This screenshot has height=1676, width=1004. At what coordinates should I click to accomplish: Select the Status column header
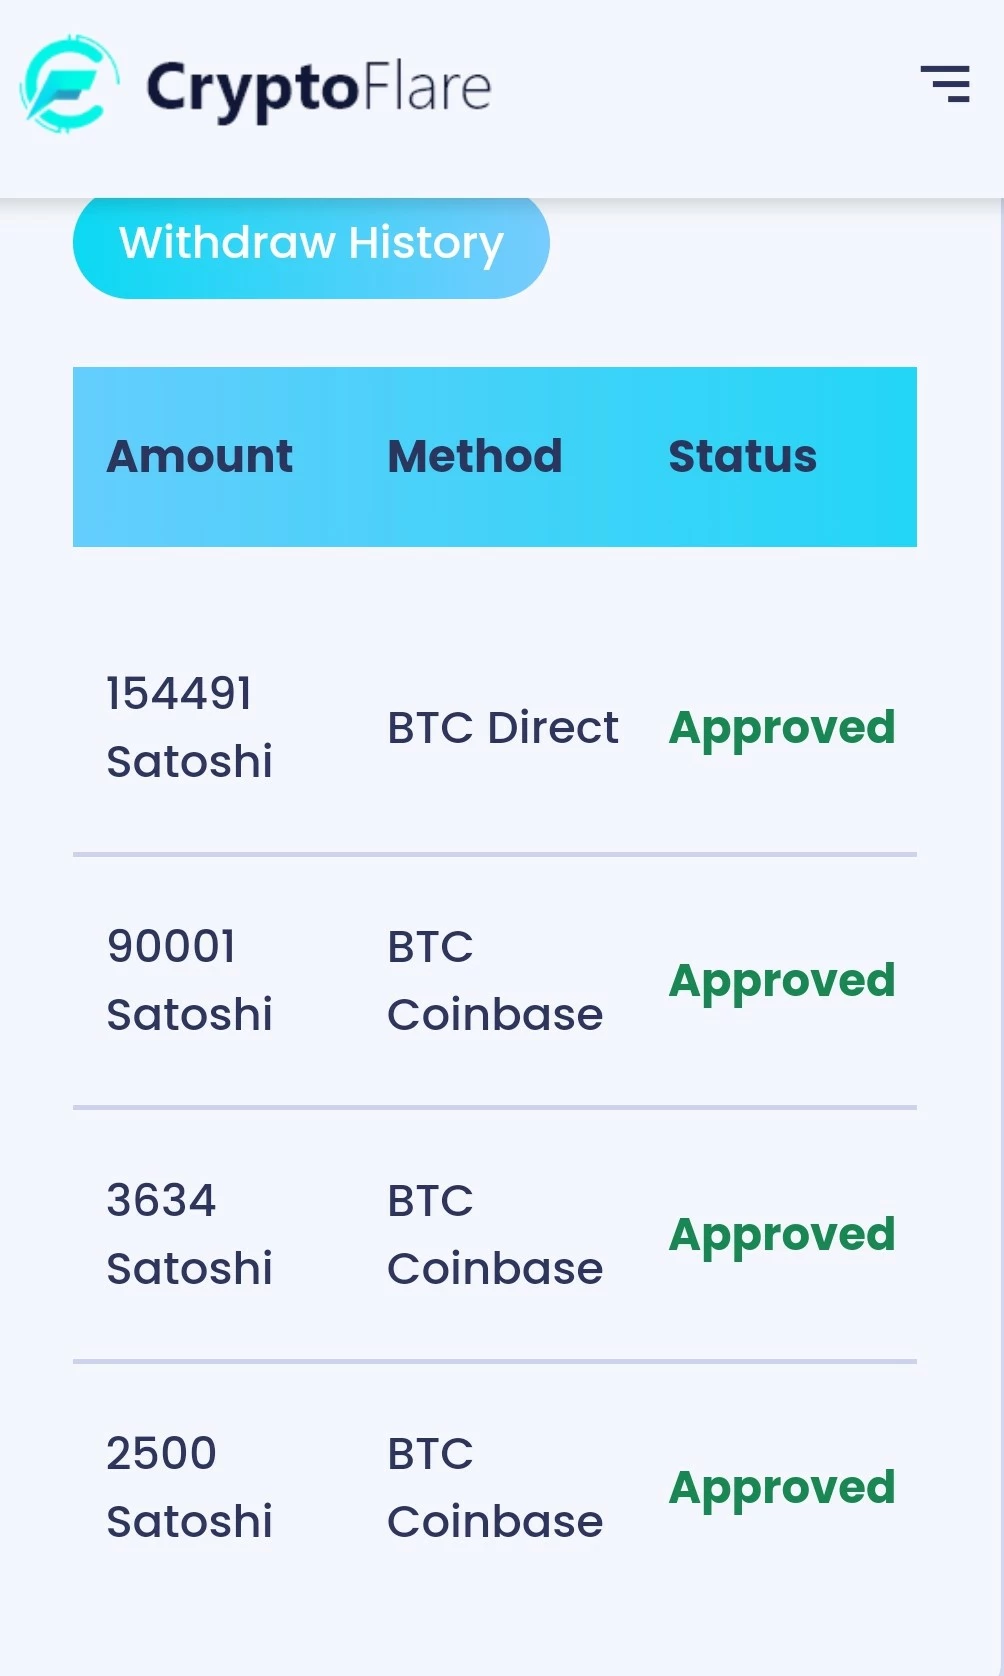[x=743, y=456]
